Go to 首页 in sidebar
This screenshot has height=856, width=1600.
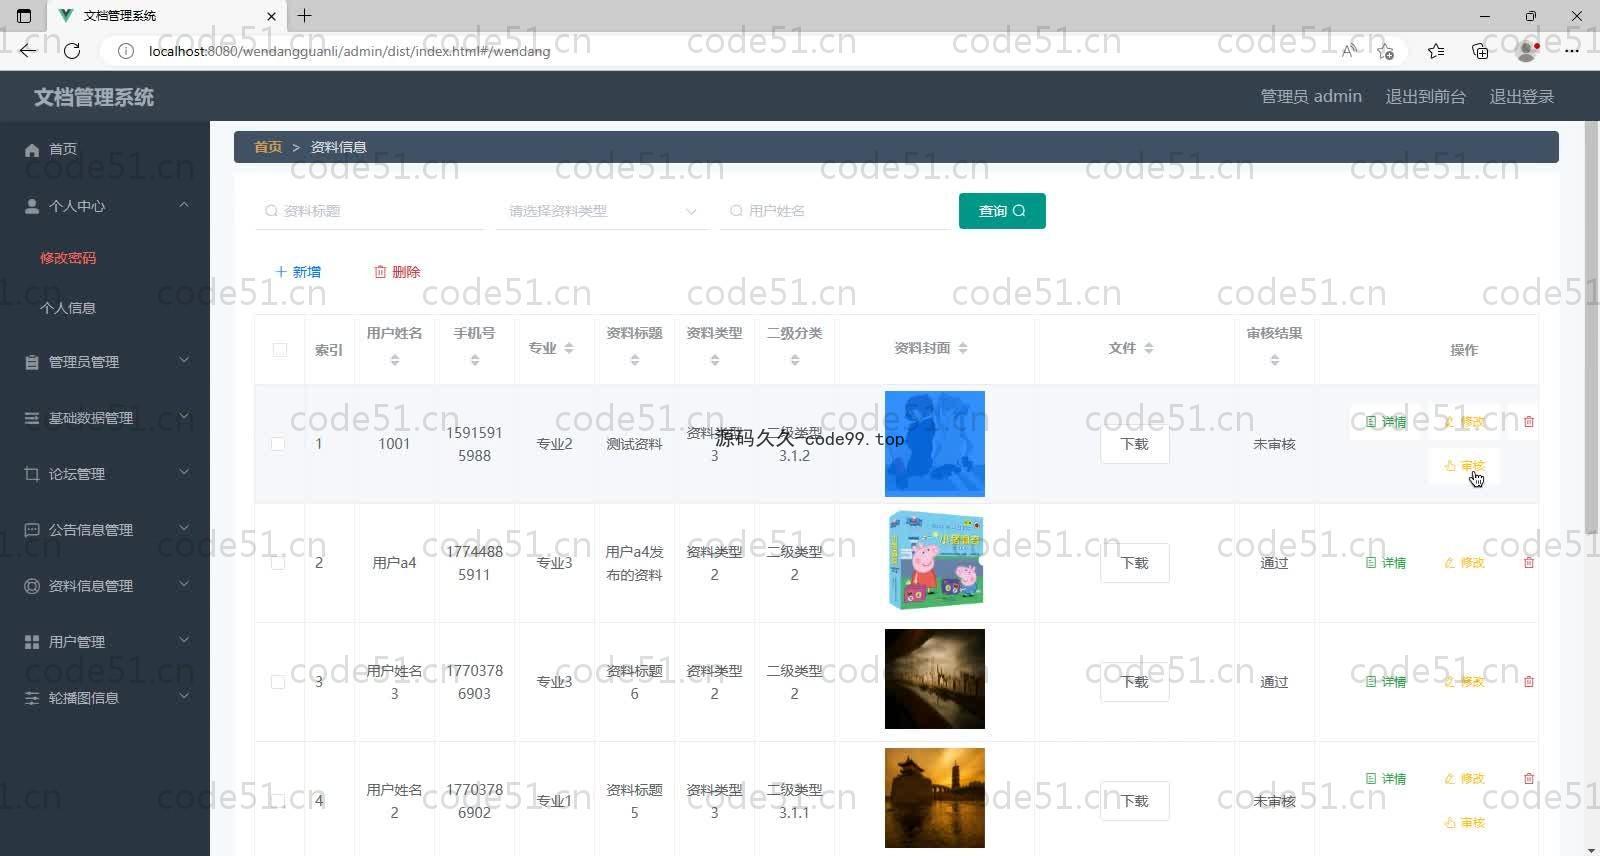[x=63, y=149]
